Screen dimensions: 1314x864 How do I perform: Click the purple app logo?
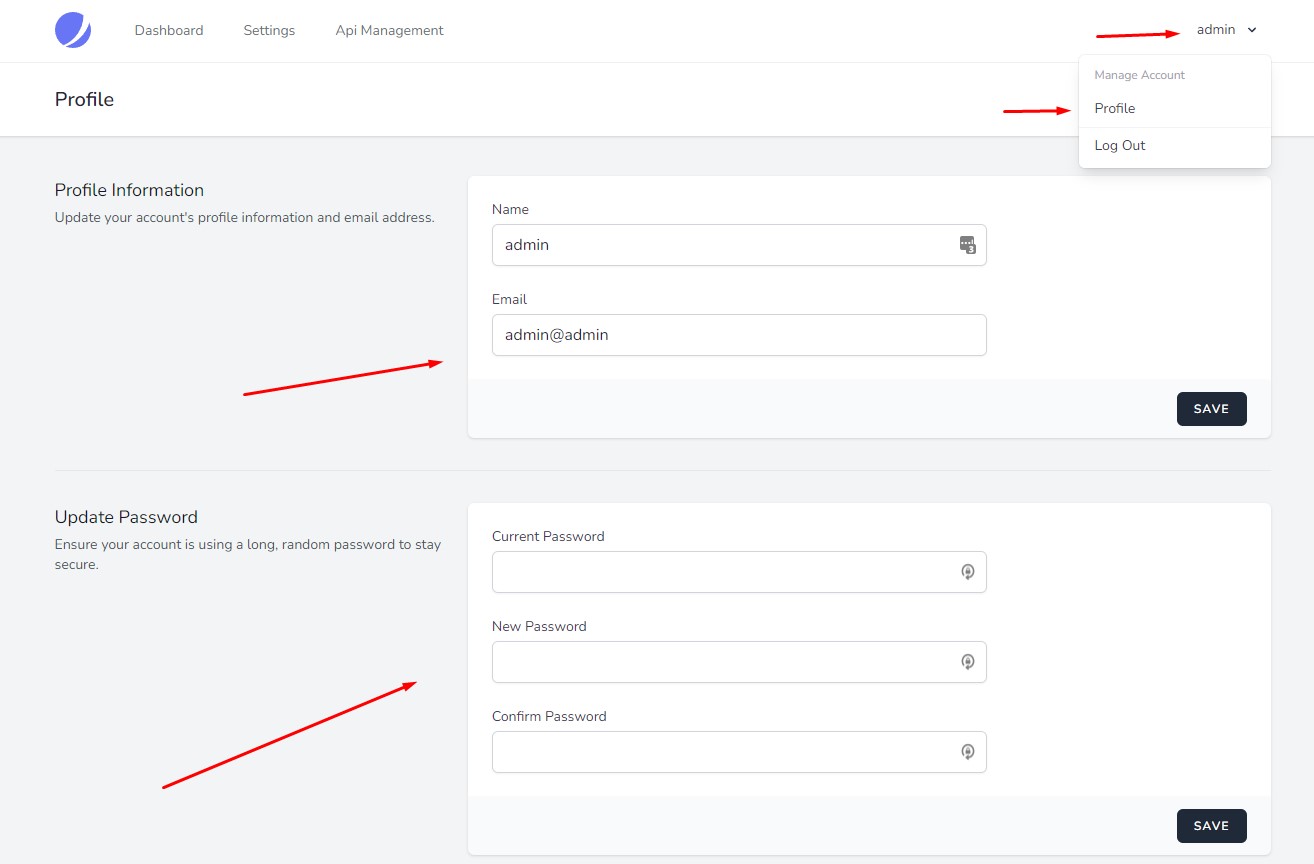(x=73, y=31)
